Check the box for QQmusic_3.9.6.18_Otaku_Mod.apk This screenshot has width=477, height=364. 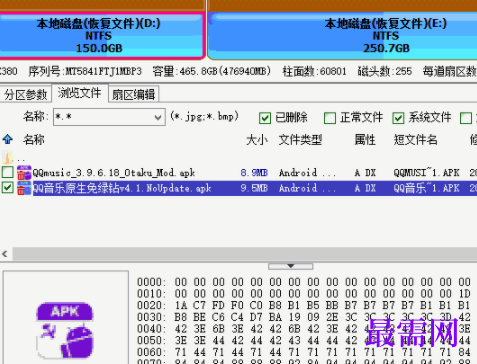point(7,173)
